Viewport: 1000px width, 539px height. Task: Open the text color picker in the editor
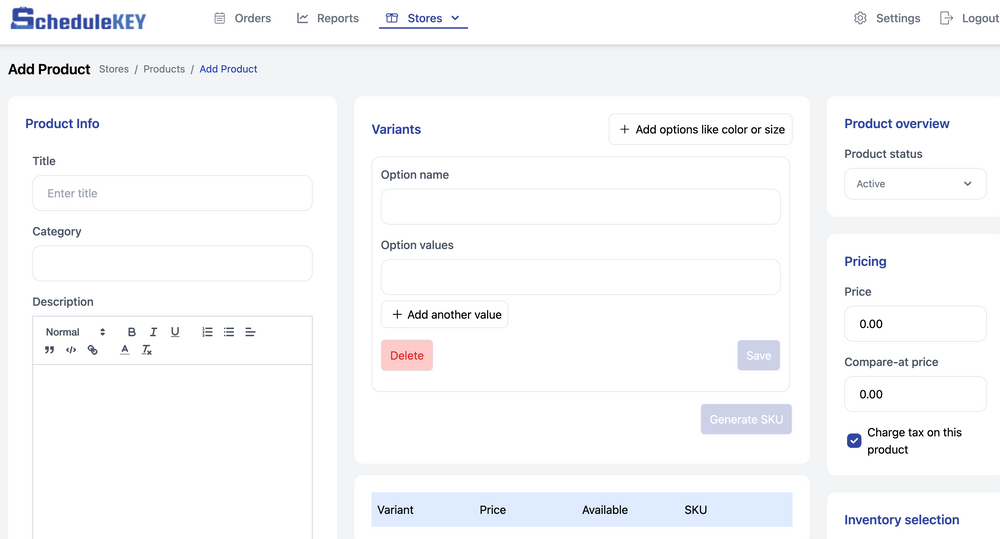point(124,350)
